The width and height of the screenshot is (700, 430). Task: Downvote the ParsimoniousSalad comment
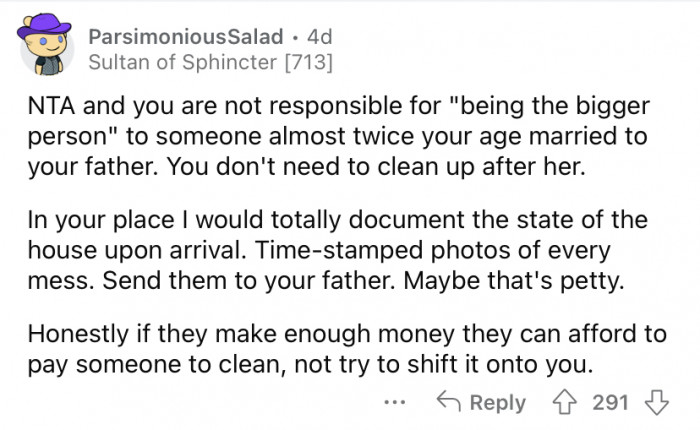click(657, 402)
